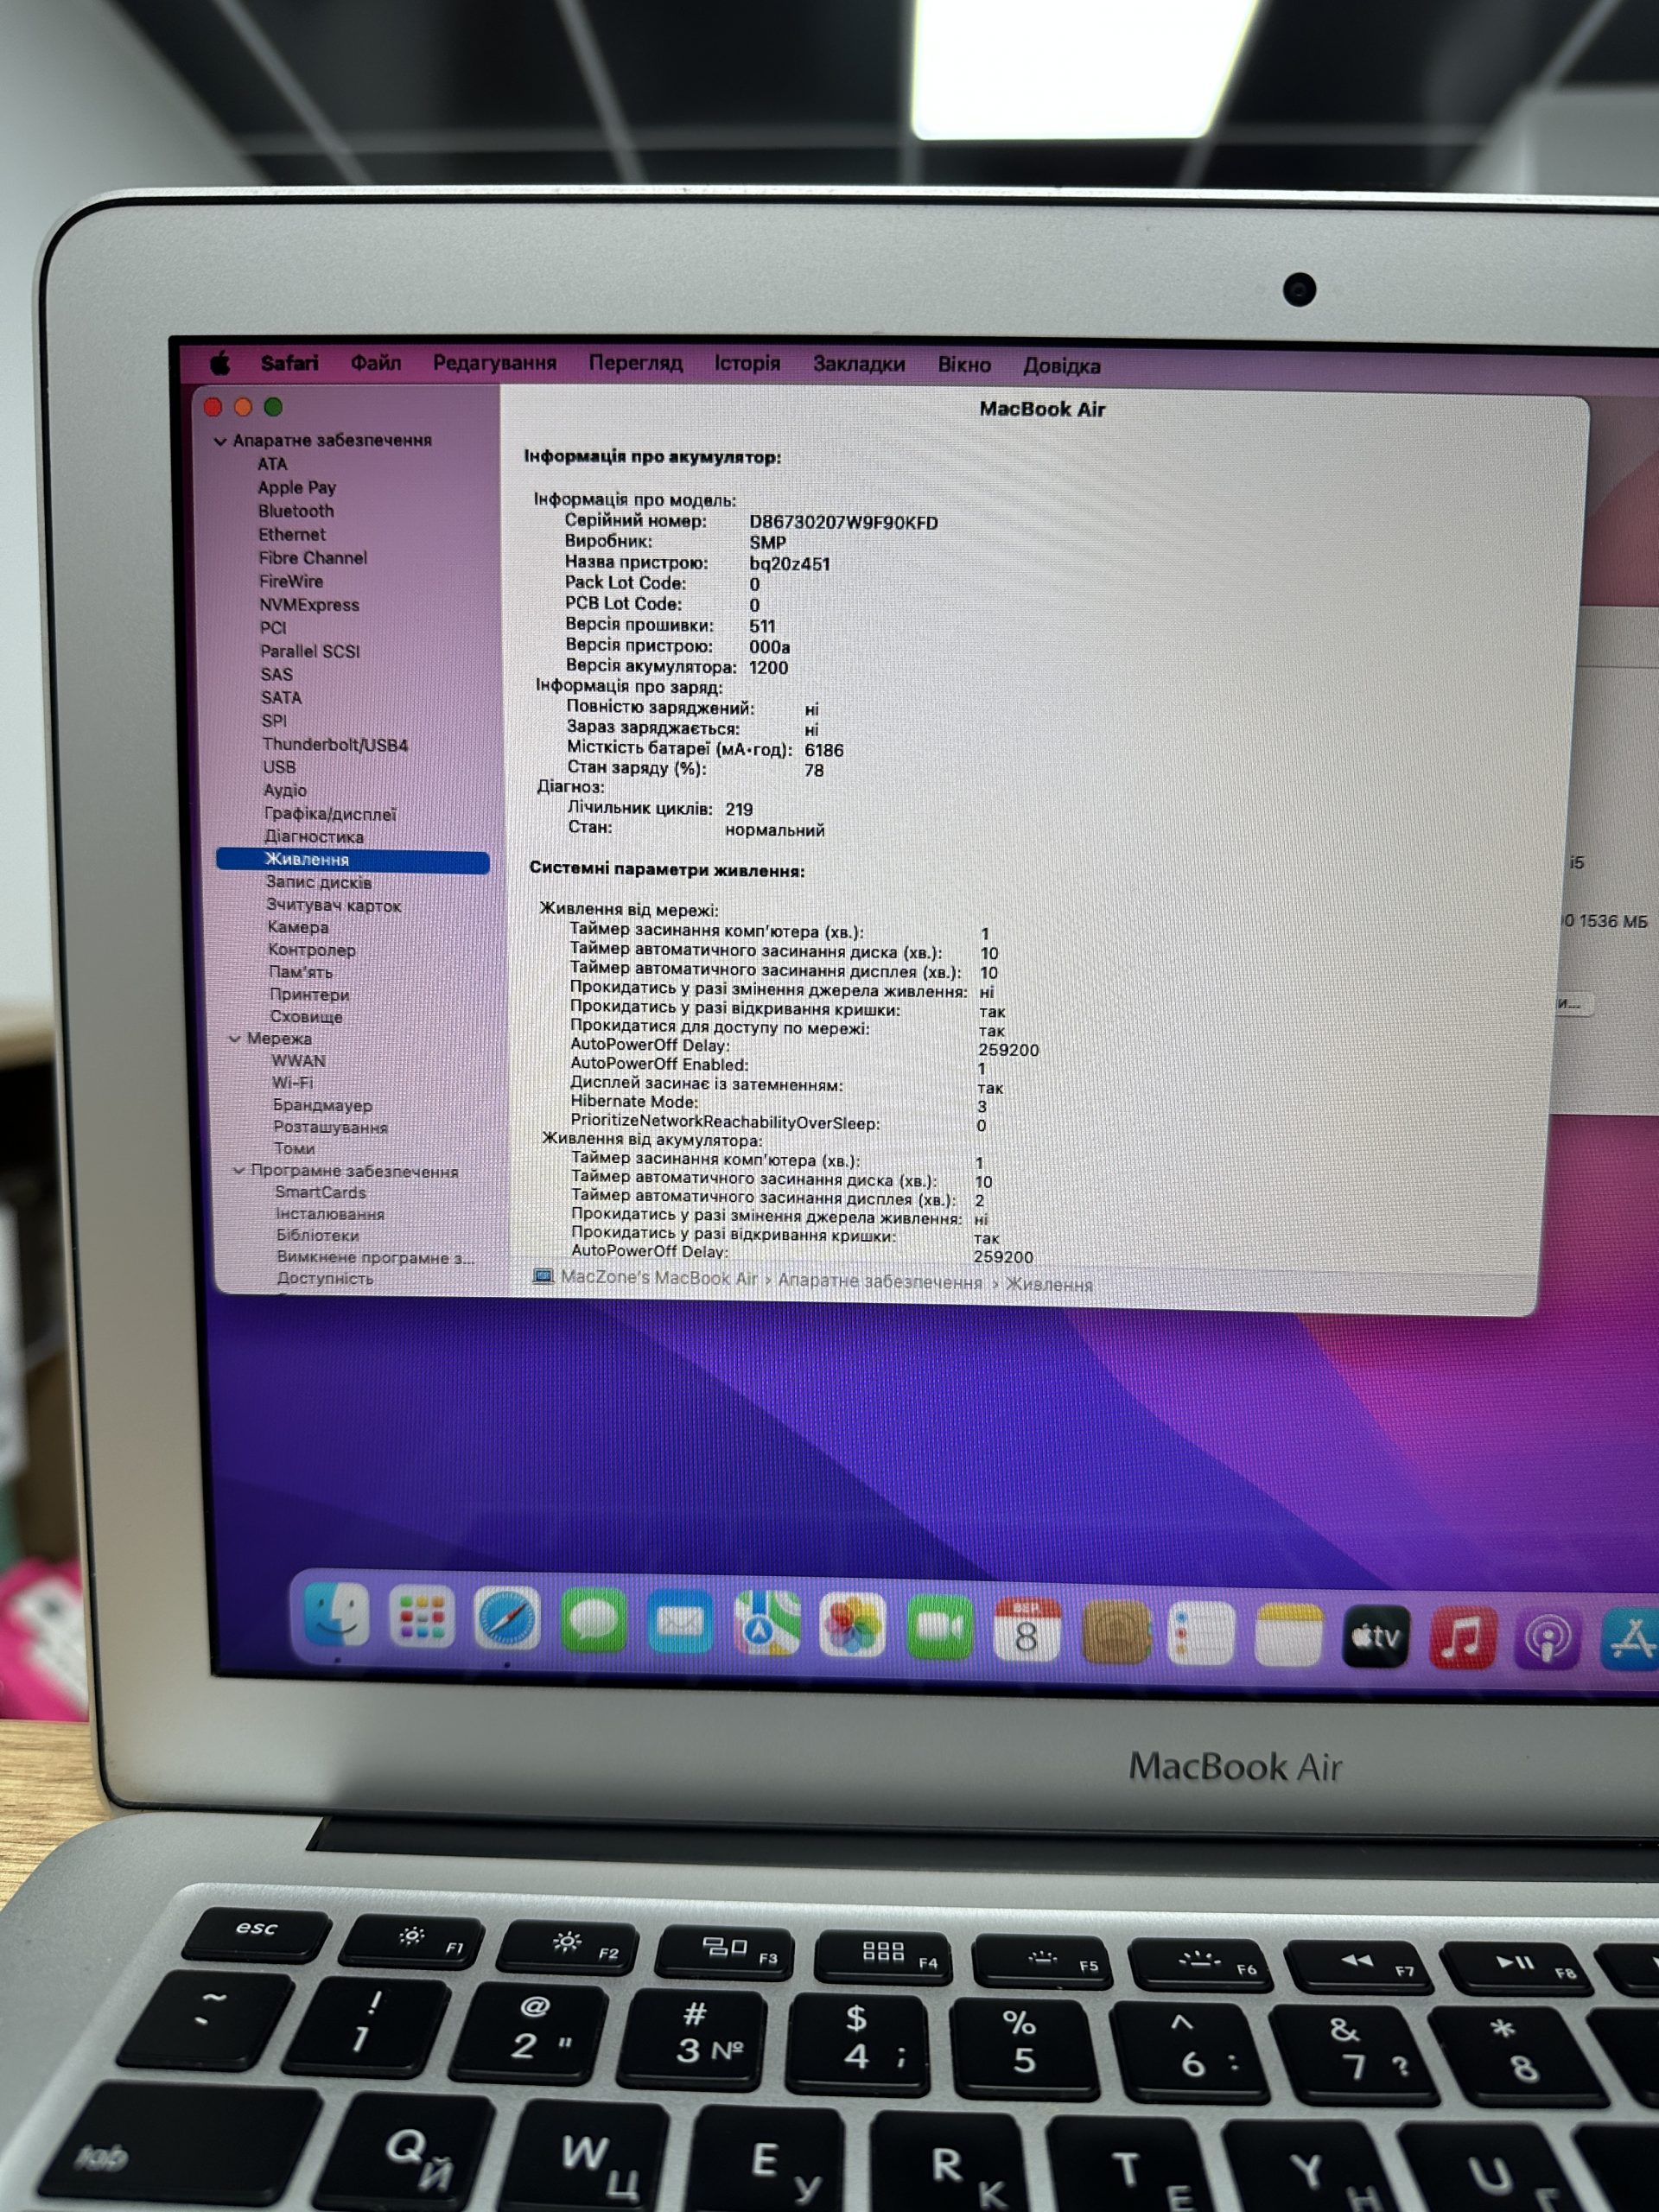
Task: Open Launchpad in the Dock
Action: pyautogui.click(x=422, y=1617)
